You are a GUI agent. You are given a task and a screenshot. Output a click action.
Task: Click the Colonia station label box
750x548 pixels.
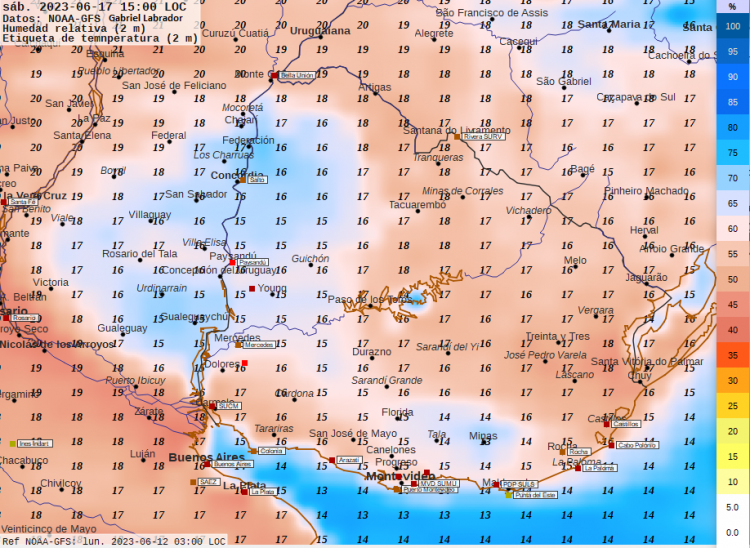pos(271,451)
